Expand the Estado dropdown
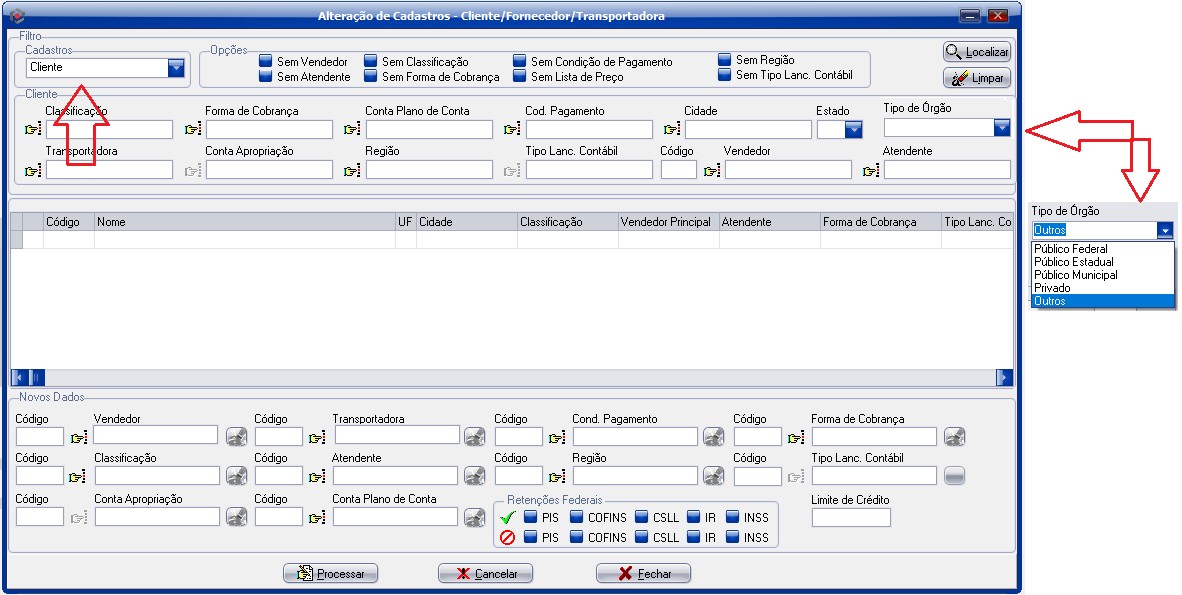1182x595 pixels. tap(853, 129)
